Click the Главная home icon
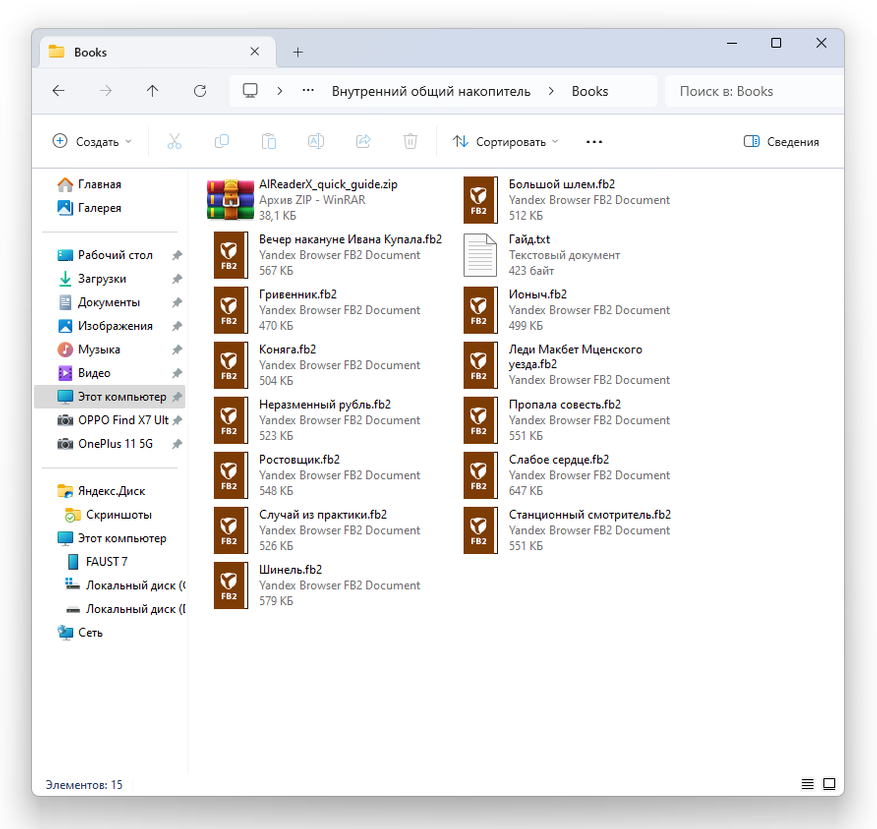The image size is (877, 829). tap(65, 184)
